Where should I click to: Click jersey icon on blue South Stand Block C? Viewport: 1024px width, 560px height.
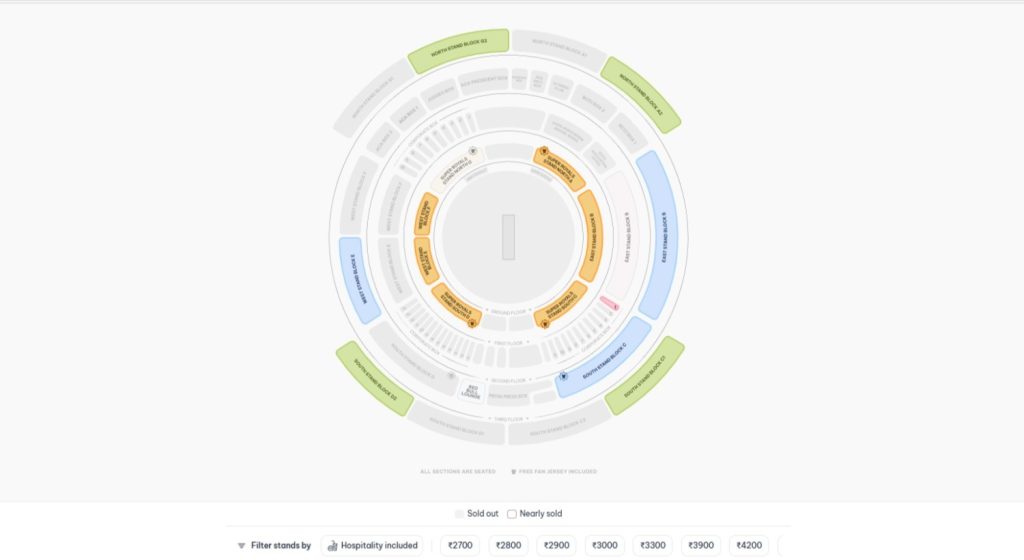coord(564,377)
